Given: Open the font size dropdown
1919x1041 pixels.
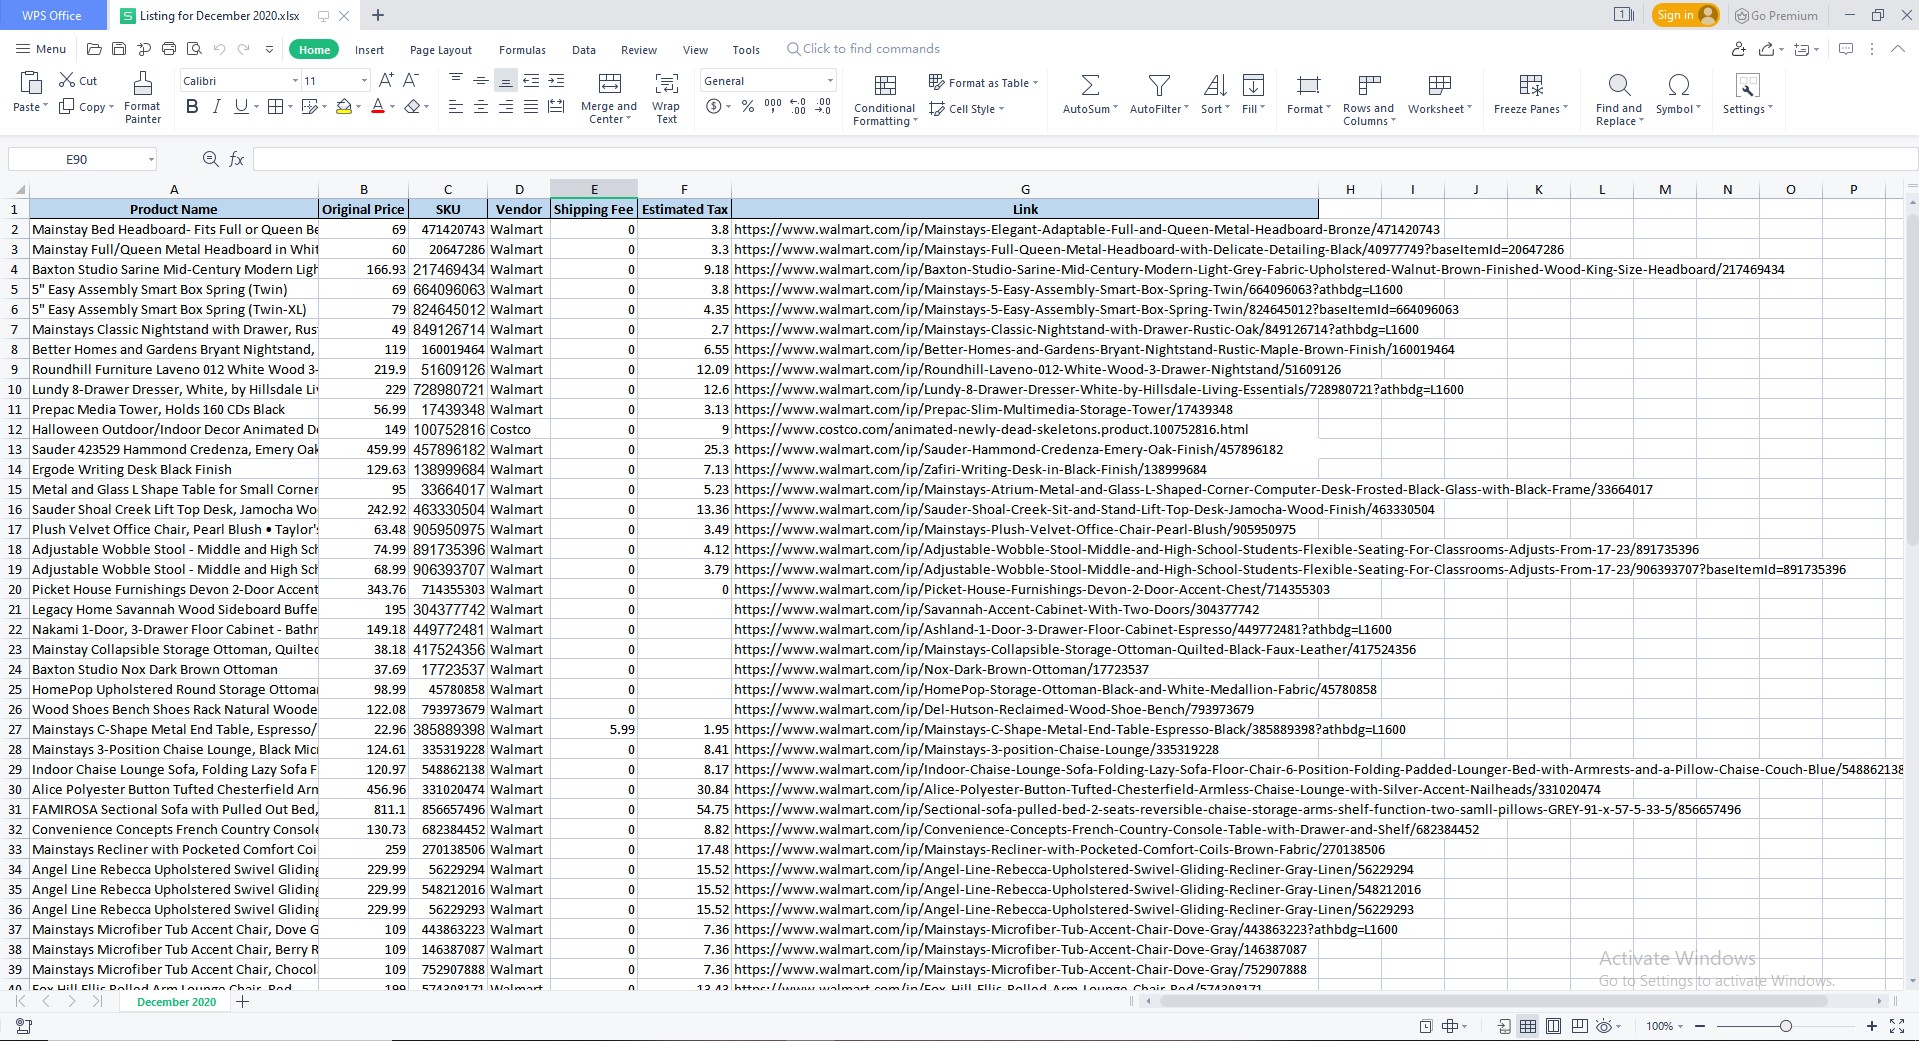Looking at the screenshot, I should click(364, 81).
